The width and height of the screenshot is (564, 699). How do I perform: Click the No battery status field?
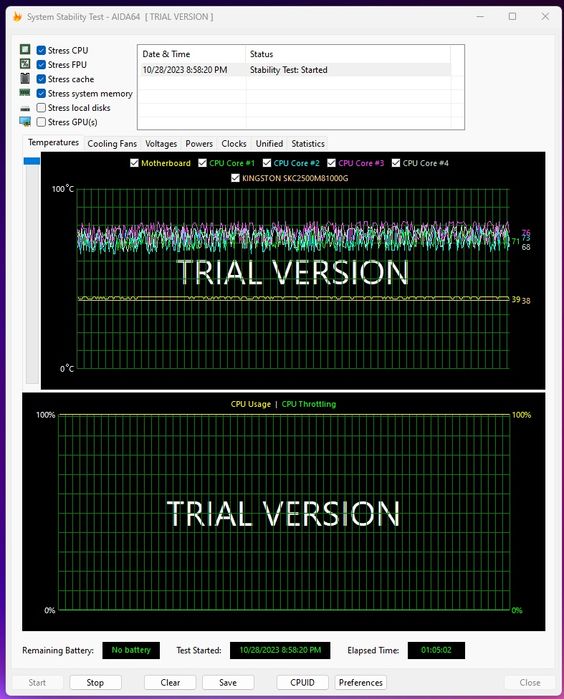(x=131, y=650)
